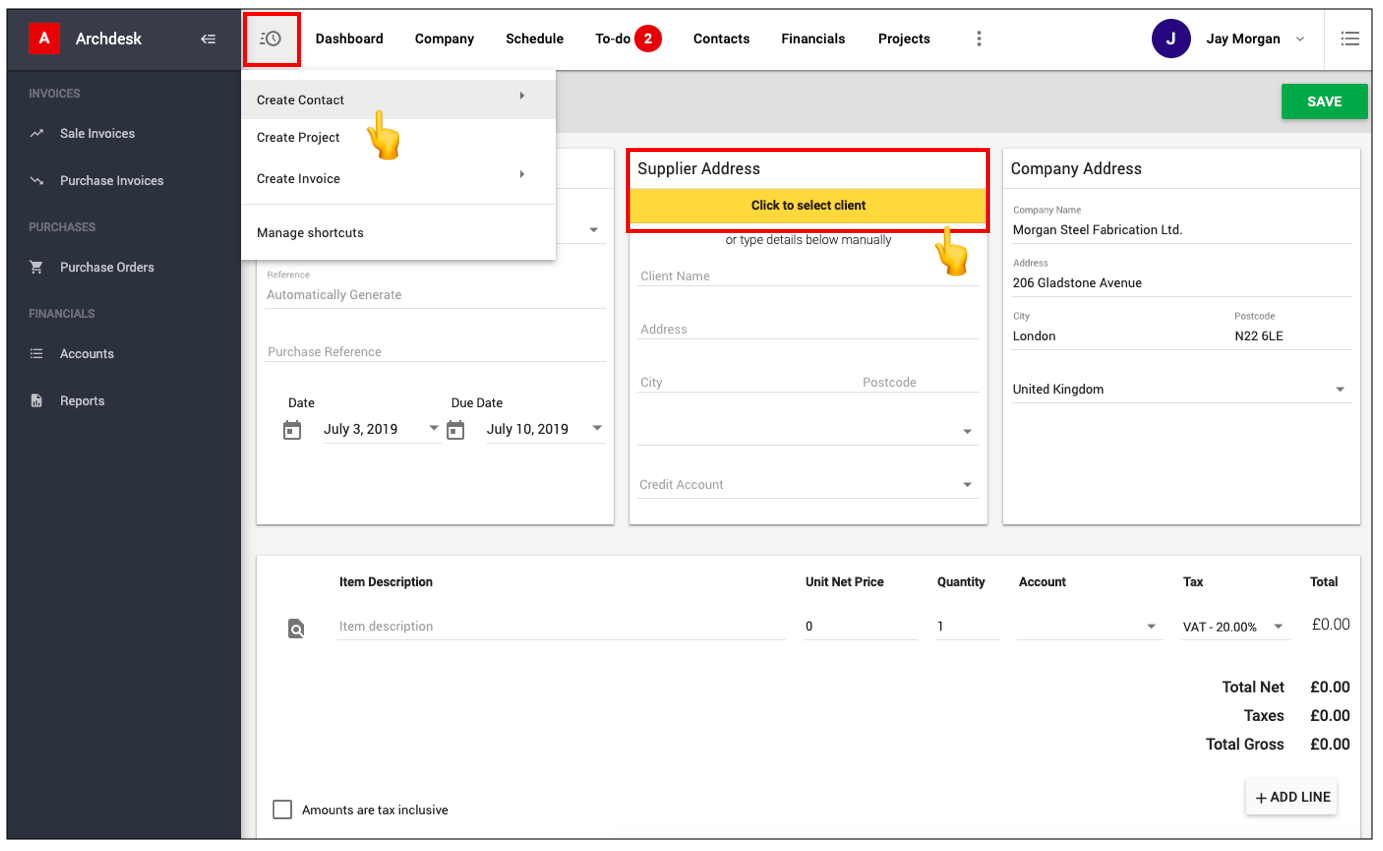
Task: Open Purchase Invoices in sidebar
Action: (111, 181)
